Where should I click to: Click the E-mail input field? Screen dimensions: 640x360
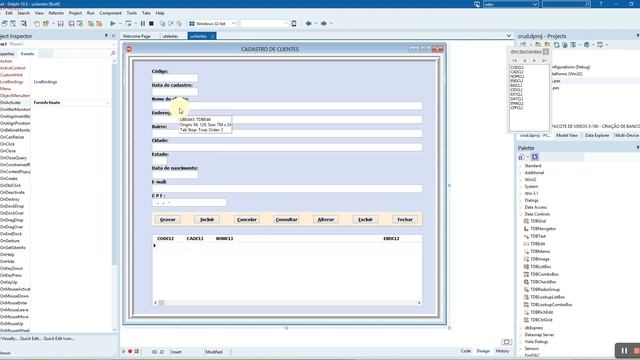(x=287, y=189)
